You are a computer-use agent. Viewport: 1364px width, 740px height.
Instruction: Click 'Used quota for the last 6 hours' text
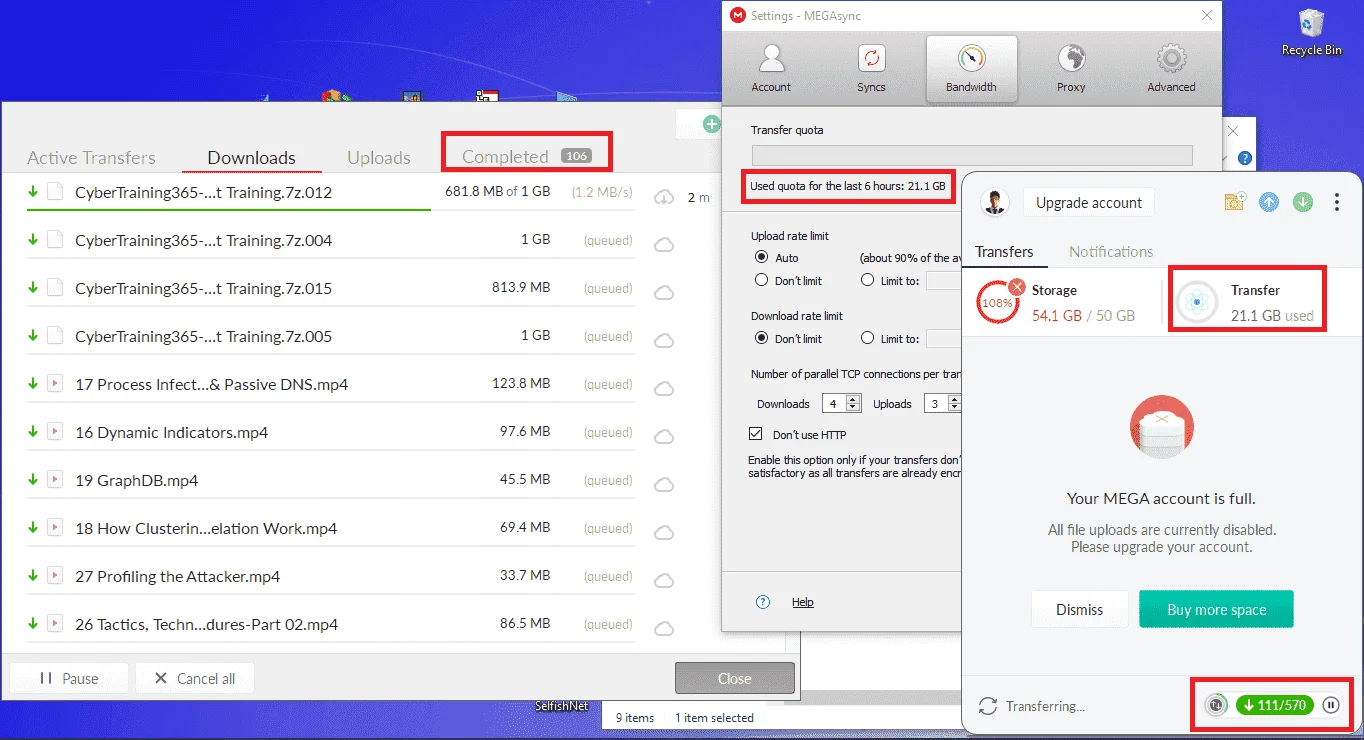[847, 186]
